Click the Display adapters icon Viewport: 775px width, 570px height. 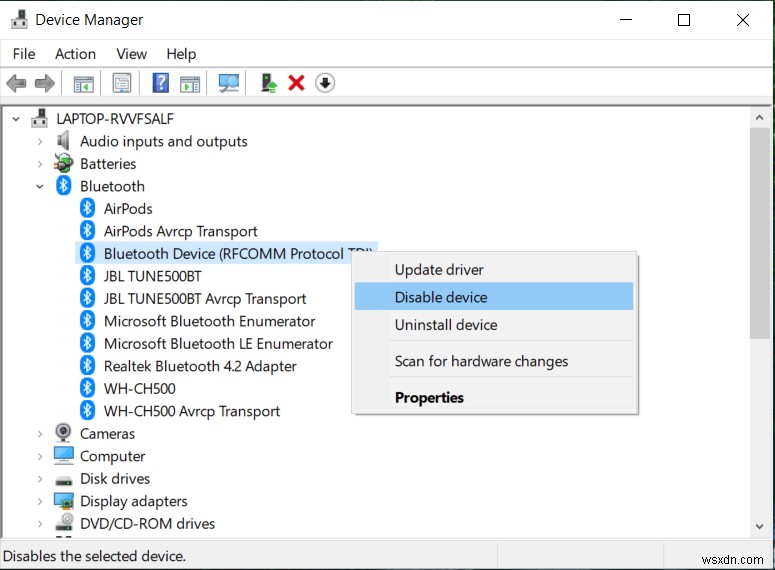click(x=64, y=501)
